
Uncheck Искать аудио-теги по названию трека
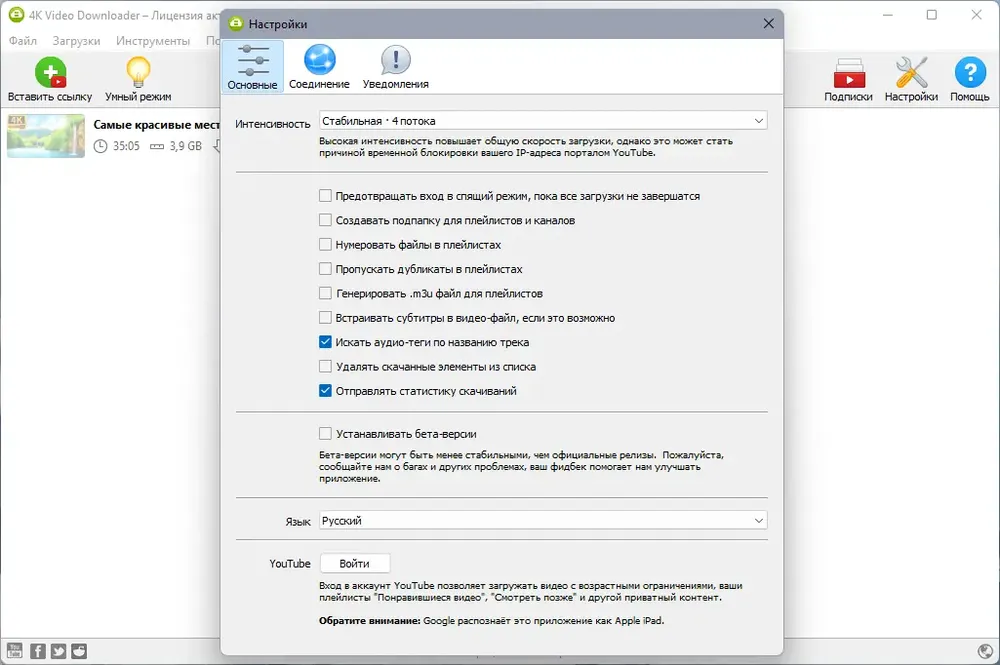click(325, 342)
